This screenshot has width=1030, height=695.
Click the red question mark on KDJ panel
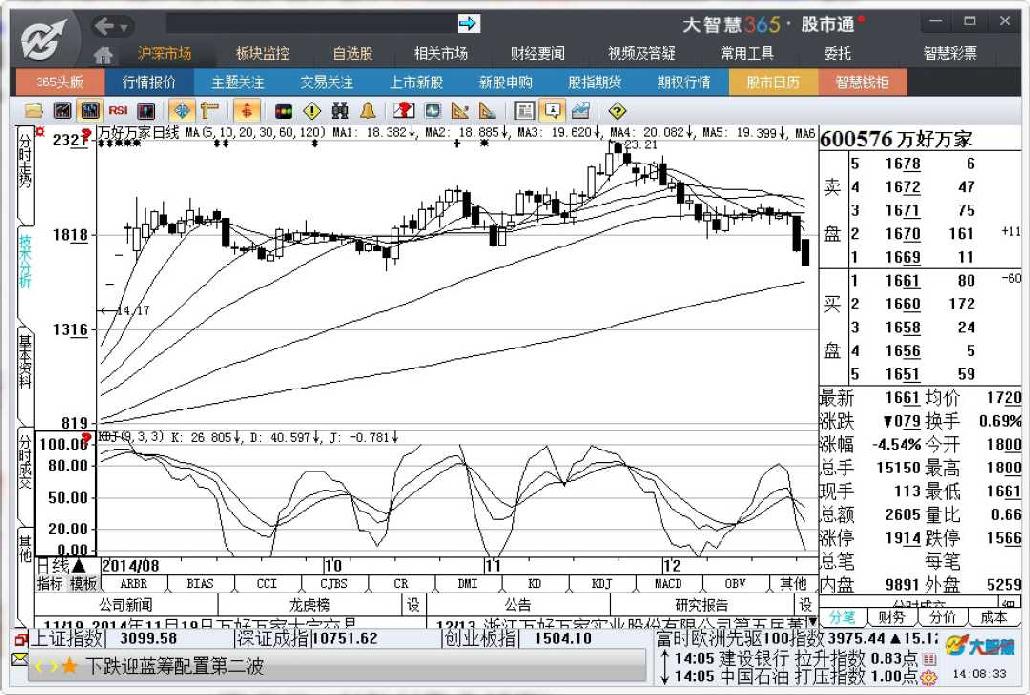(85, 438)
